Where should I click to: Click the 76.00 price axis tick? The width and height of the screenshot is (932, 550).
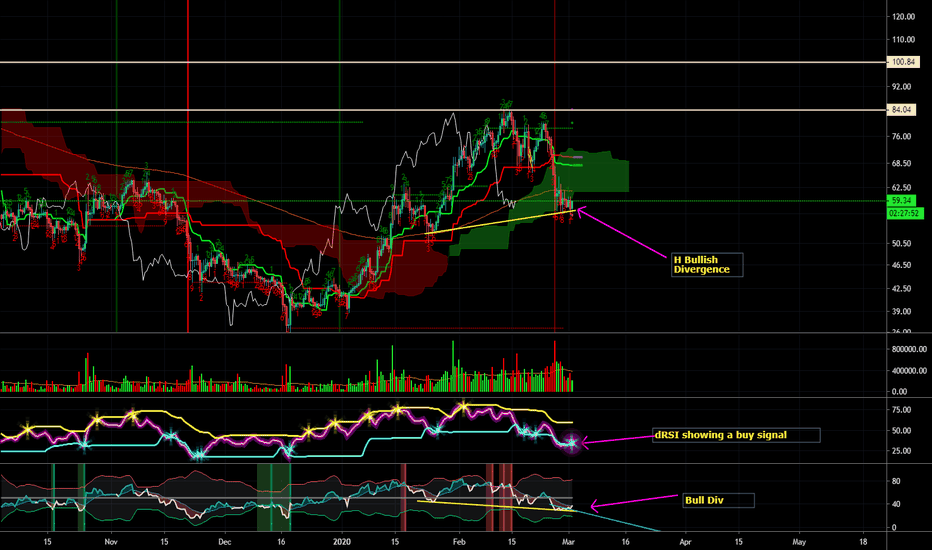pos(901,137)
